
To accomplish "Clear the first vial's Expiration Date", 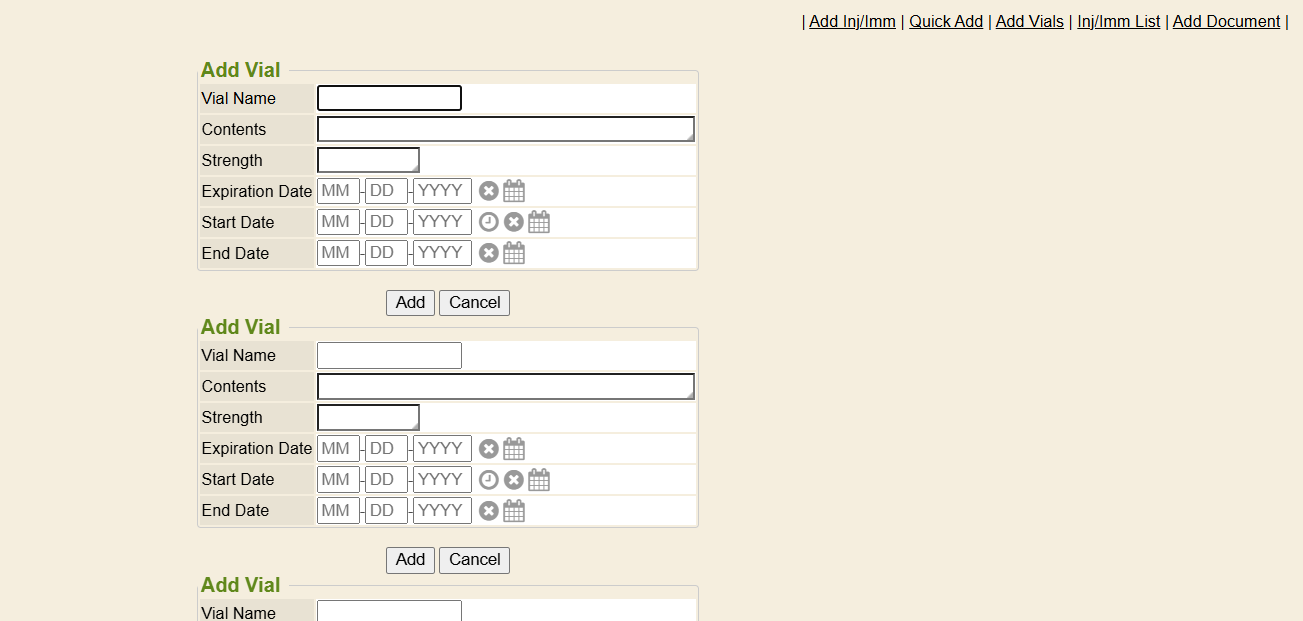I will [x=488, y=191].
